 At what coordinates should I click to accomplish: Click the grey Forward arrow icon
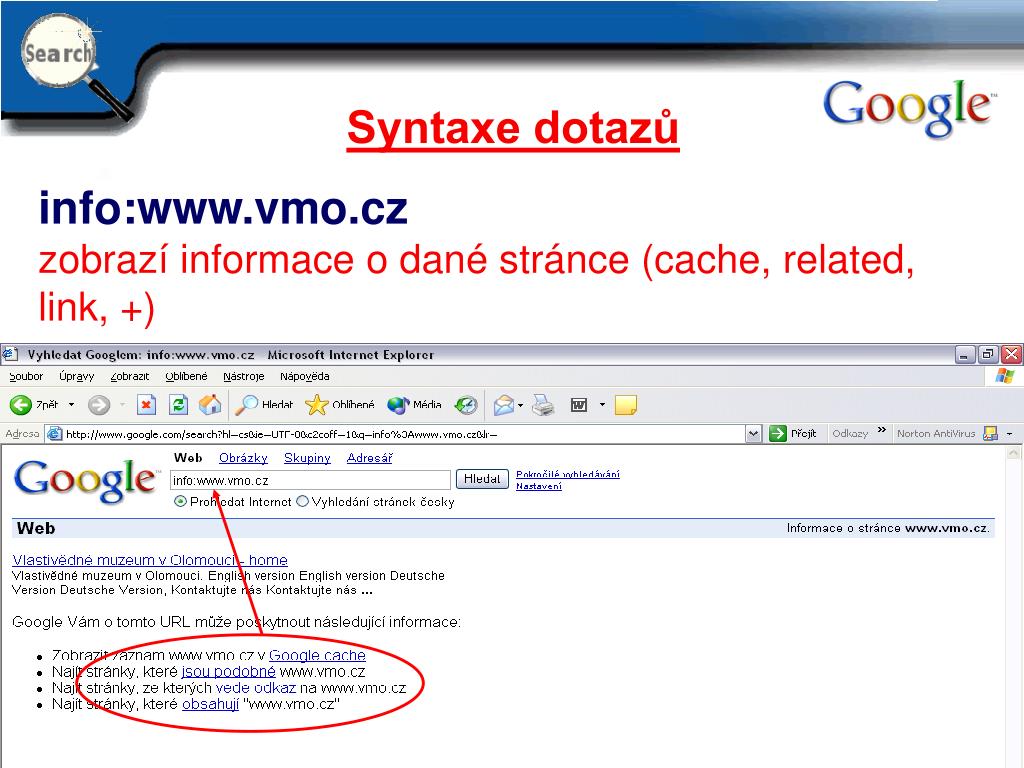99,405
